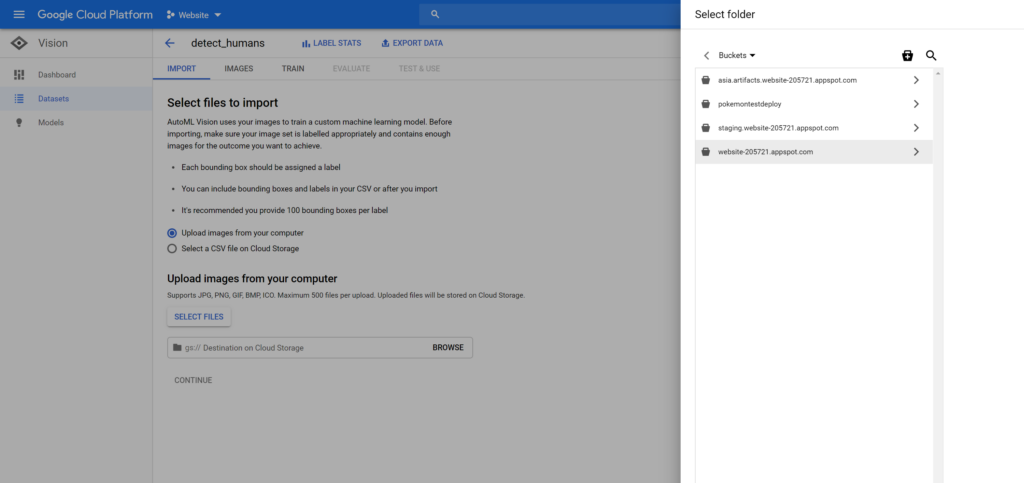The image size is (1024, 483).
Task: Select CSV file on Cloud Storage option
Action: (172, 249)
